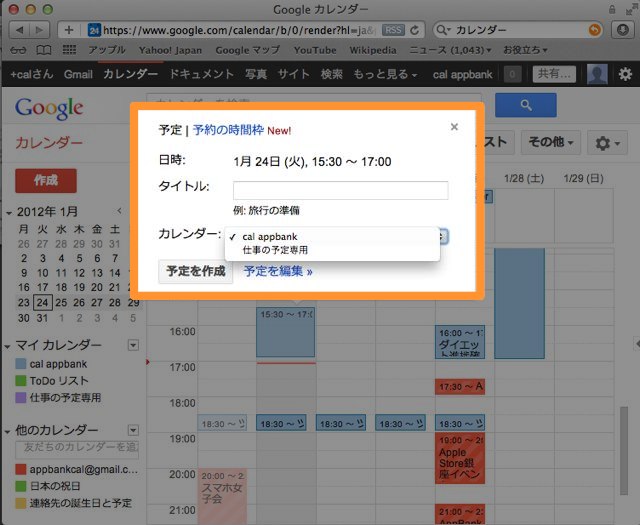This screenshot has width=640, height=525.
Task: Collapse the マイ カレンダー section triangle
Action: click(x=8, y=347)
